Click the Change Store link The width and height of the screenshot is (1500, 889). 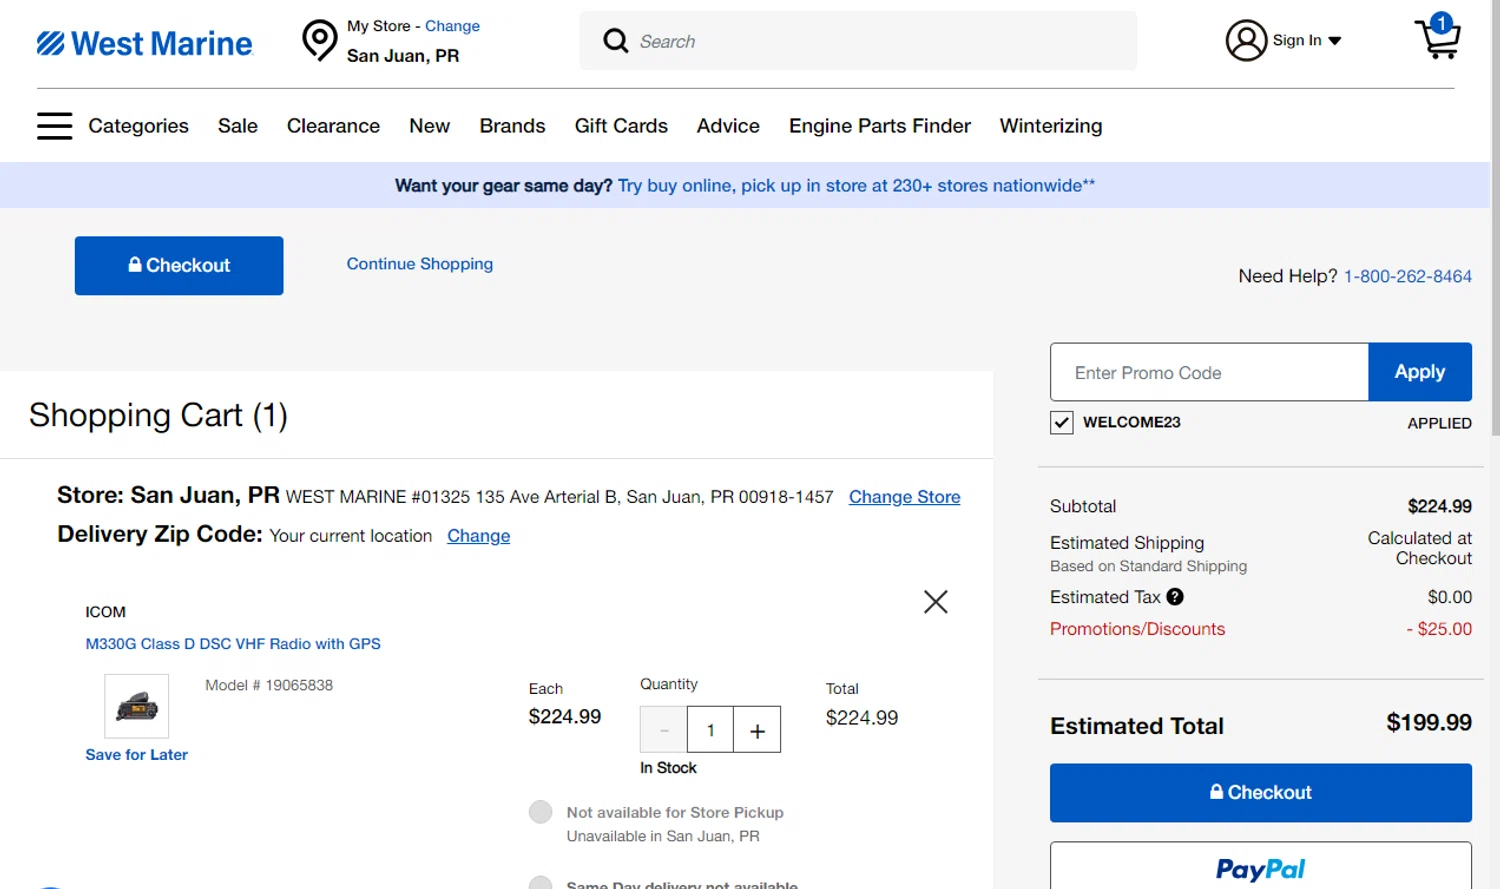click(x=904, y=497)
